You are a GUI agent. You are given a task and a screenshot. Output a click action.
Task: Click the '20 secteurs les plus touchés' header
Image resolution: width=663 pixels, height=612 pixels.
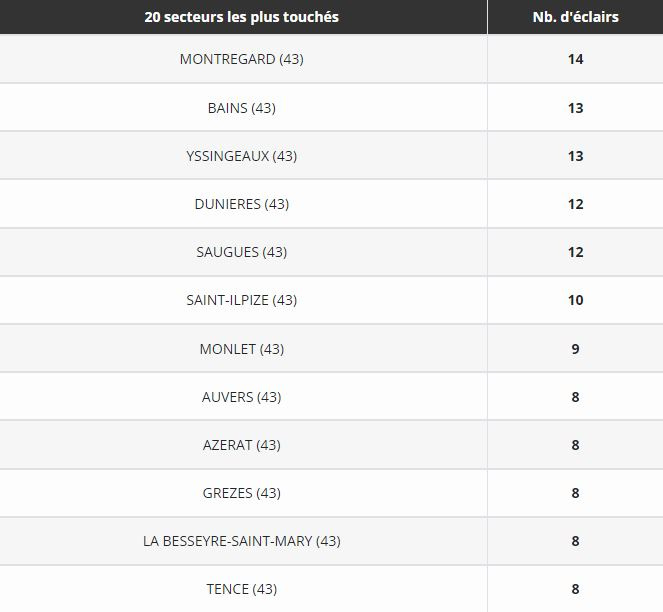coord(241,17)
